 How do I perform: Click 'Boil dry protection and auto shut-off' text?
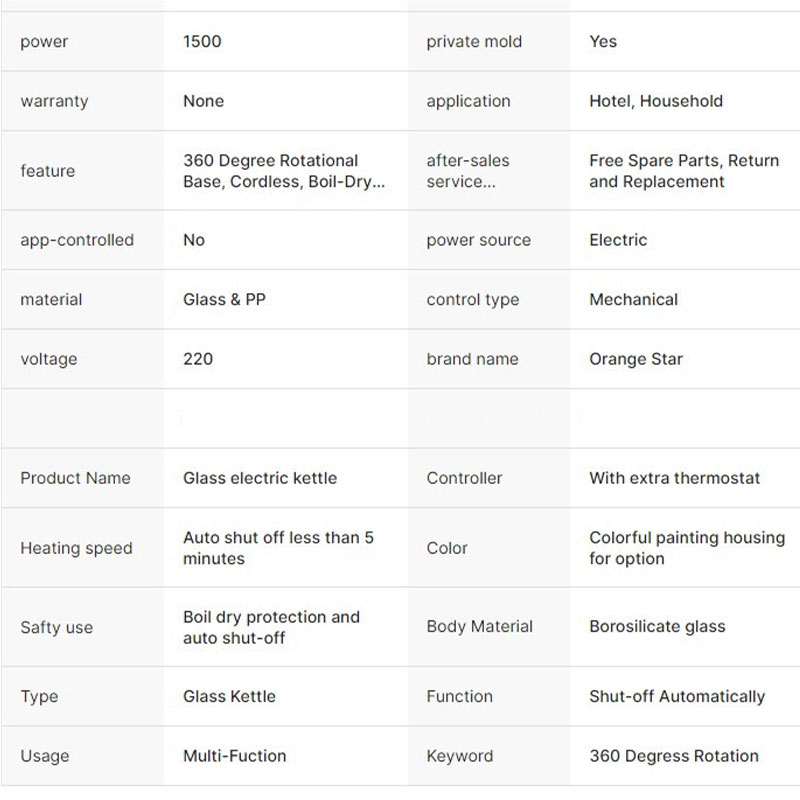(x=271, y=627)
